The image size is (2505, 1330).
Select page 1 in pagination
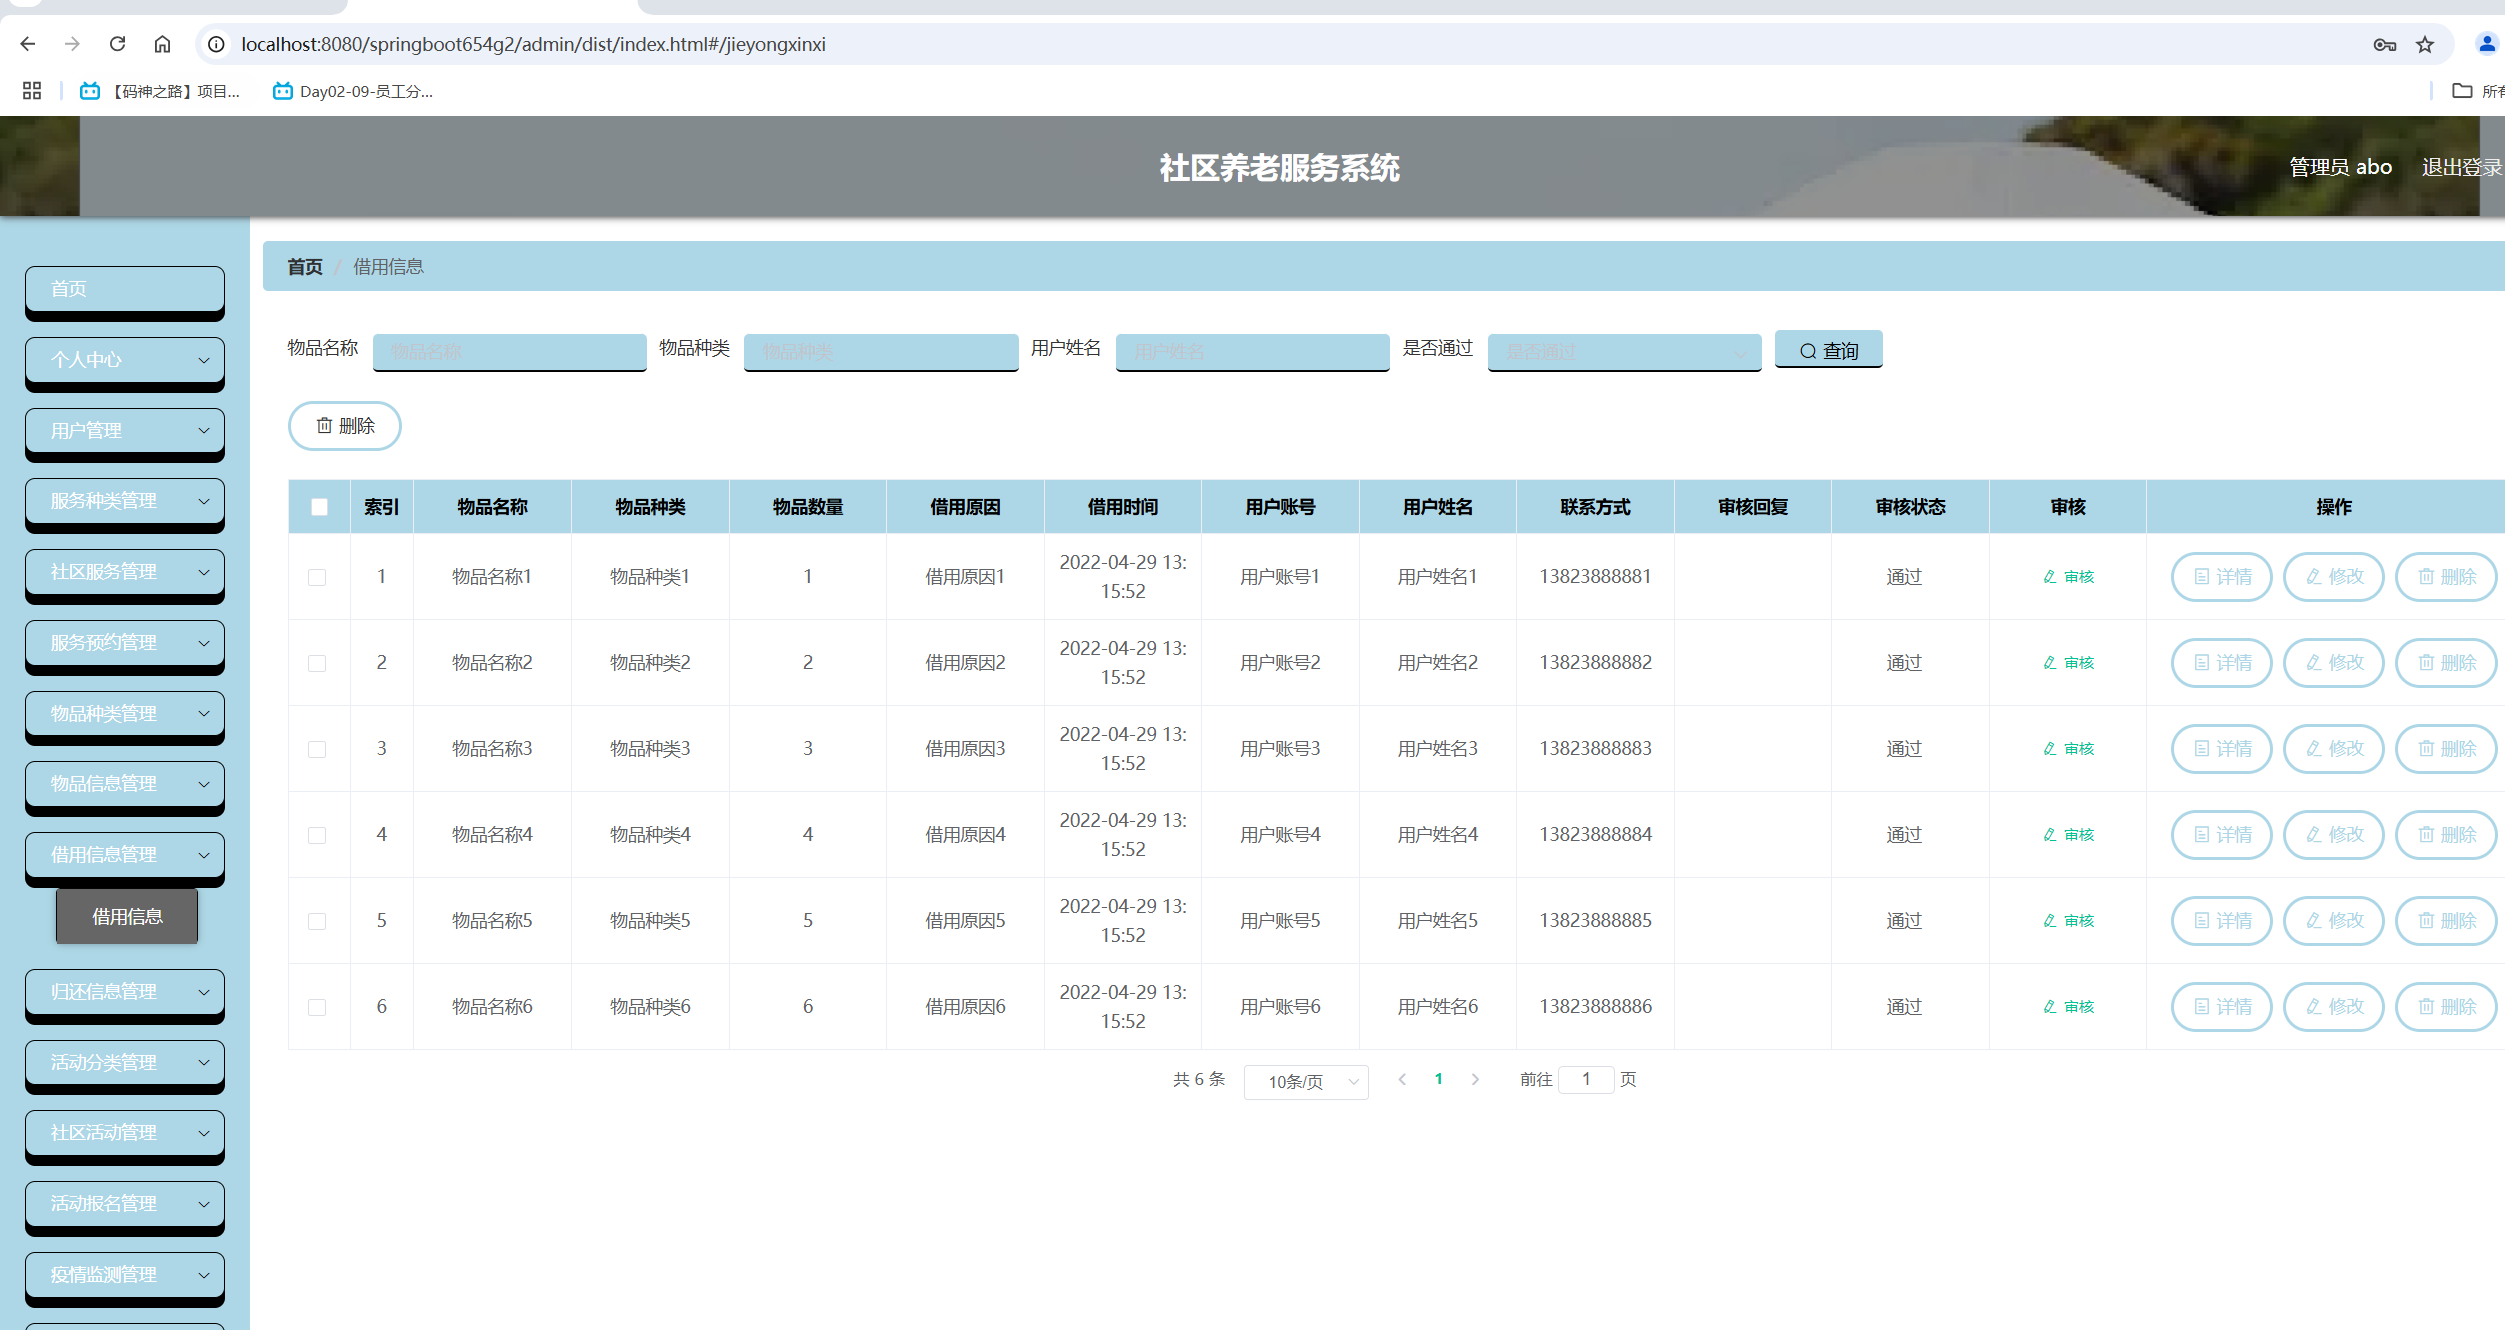pyautogui.click(x=1438, y=1079)
